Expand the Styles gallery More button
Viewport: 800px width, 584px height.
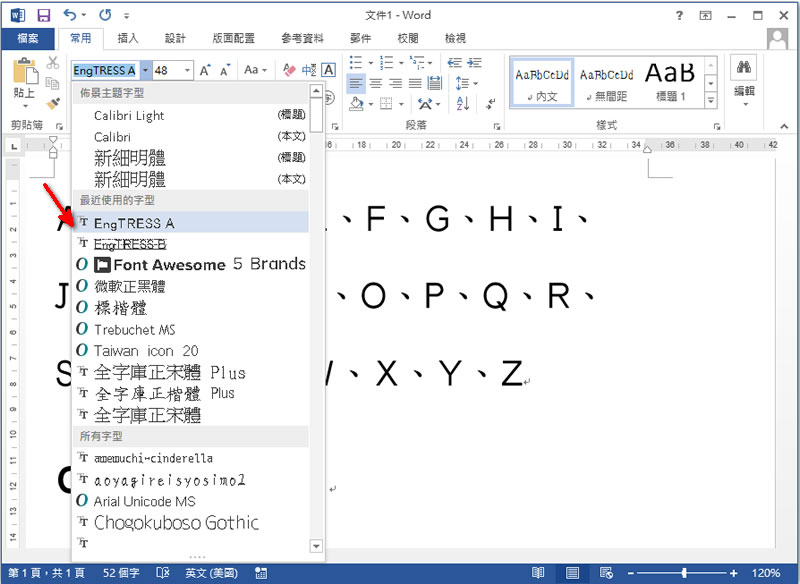tap(711, 101)
